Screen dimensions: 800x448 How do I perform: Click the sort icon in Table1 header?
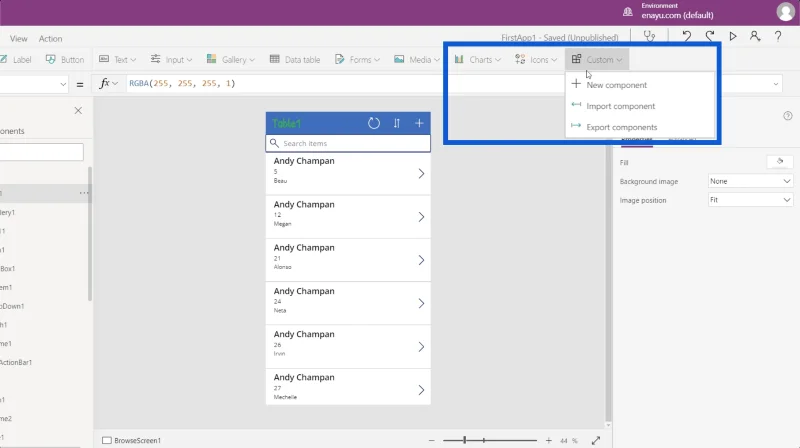pyautogui.click(x=396, y=123)
